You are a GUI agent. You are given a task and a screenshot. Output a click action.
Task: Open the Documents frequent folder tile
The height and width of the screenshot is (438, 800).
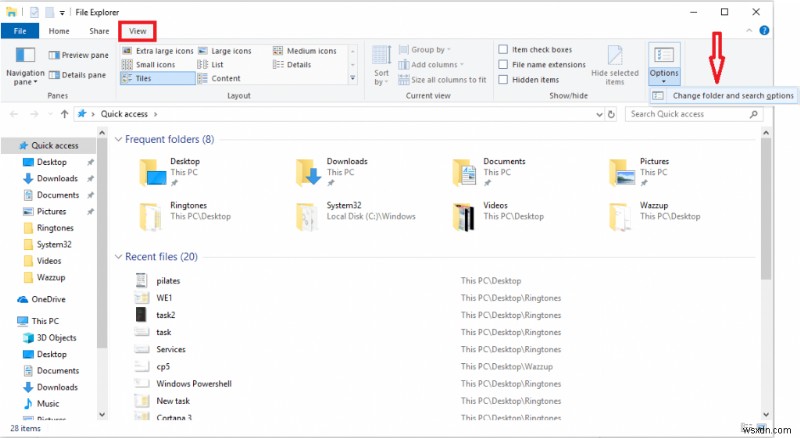489,172
